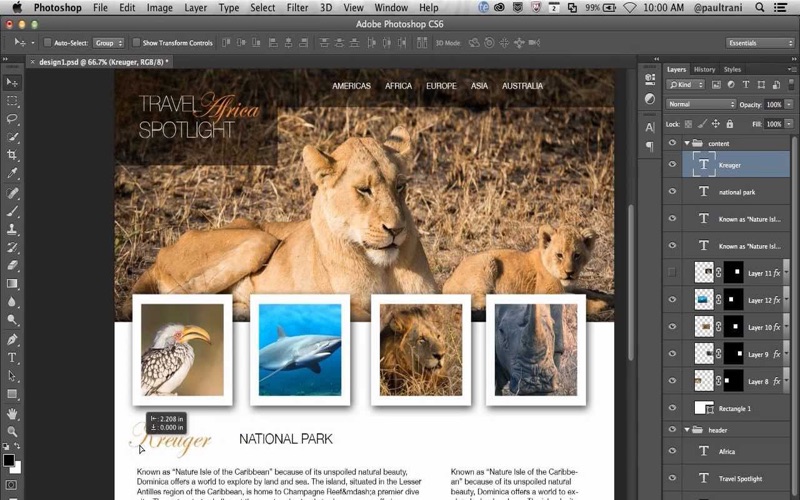Select the Horizontal Type tool
Screen dimensions: 800x500
(12, 358)
